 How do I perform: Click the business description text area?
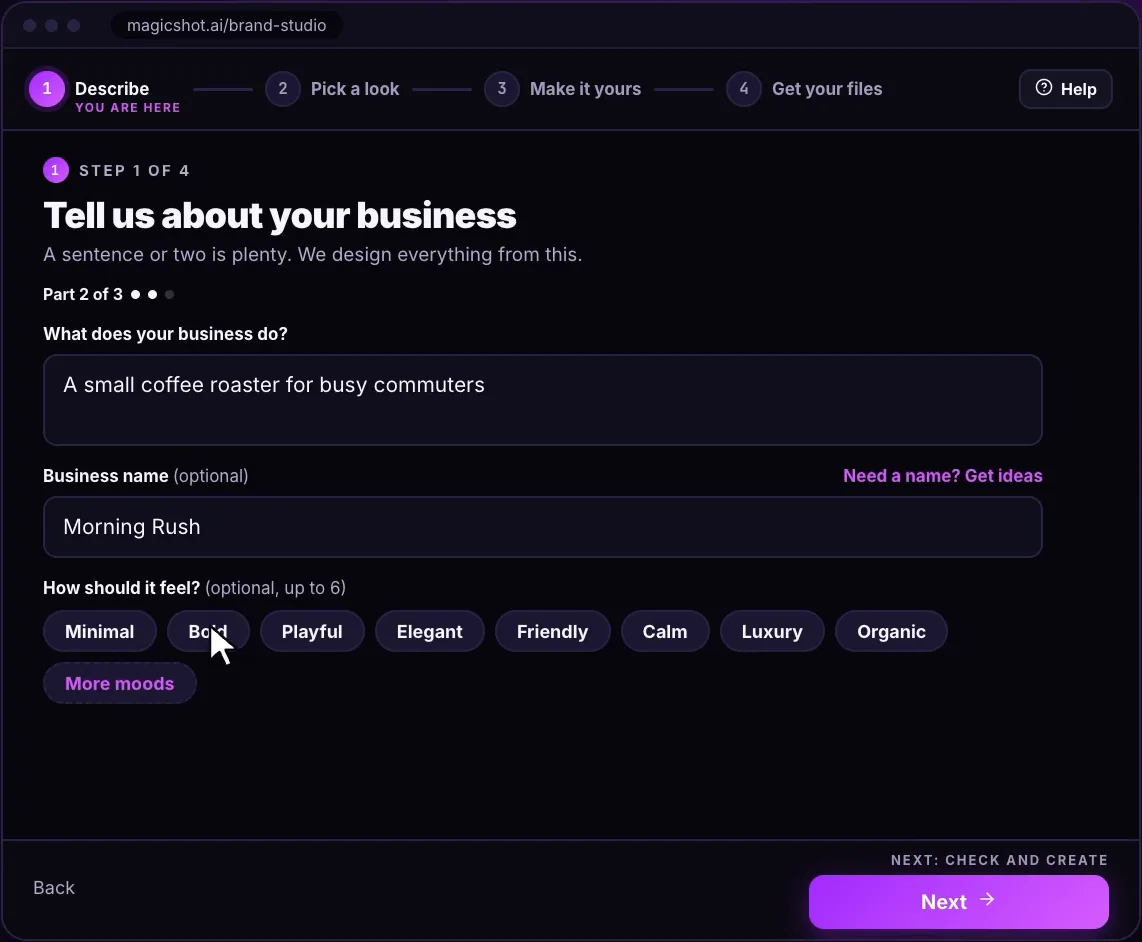click(543, 400)
